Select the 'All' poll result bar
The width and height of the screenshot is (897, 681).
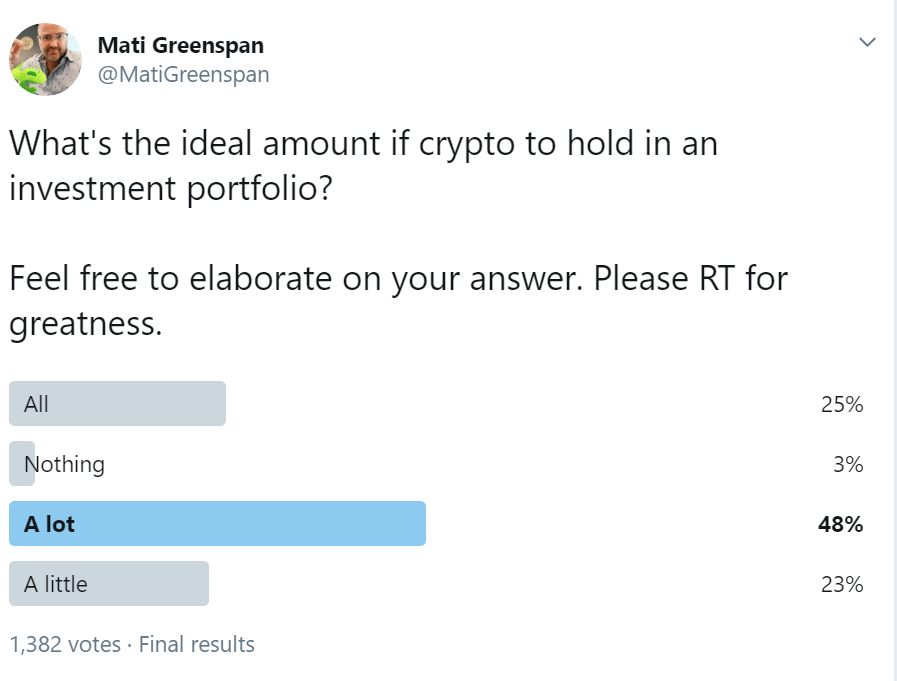point(117,403)
